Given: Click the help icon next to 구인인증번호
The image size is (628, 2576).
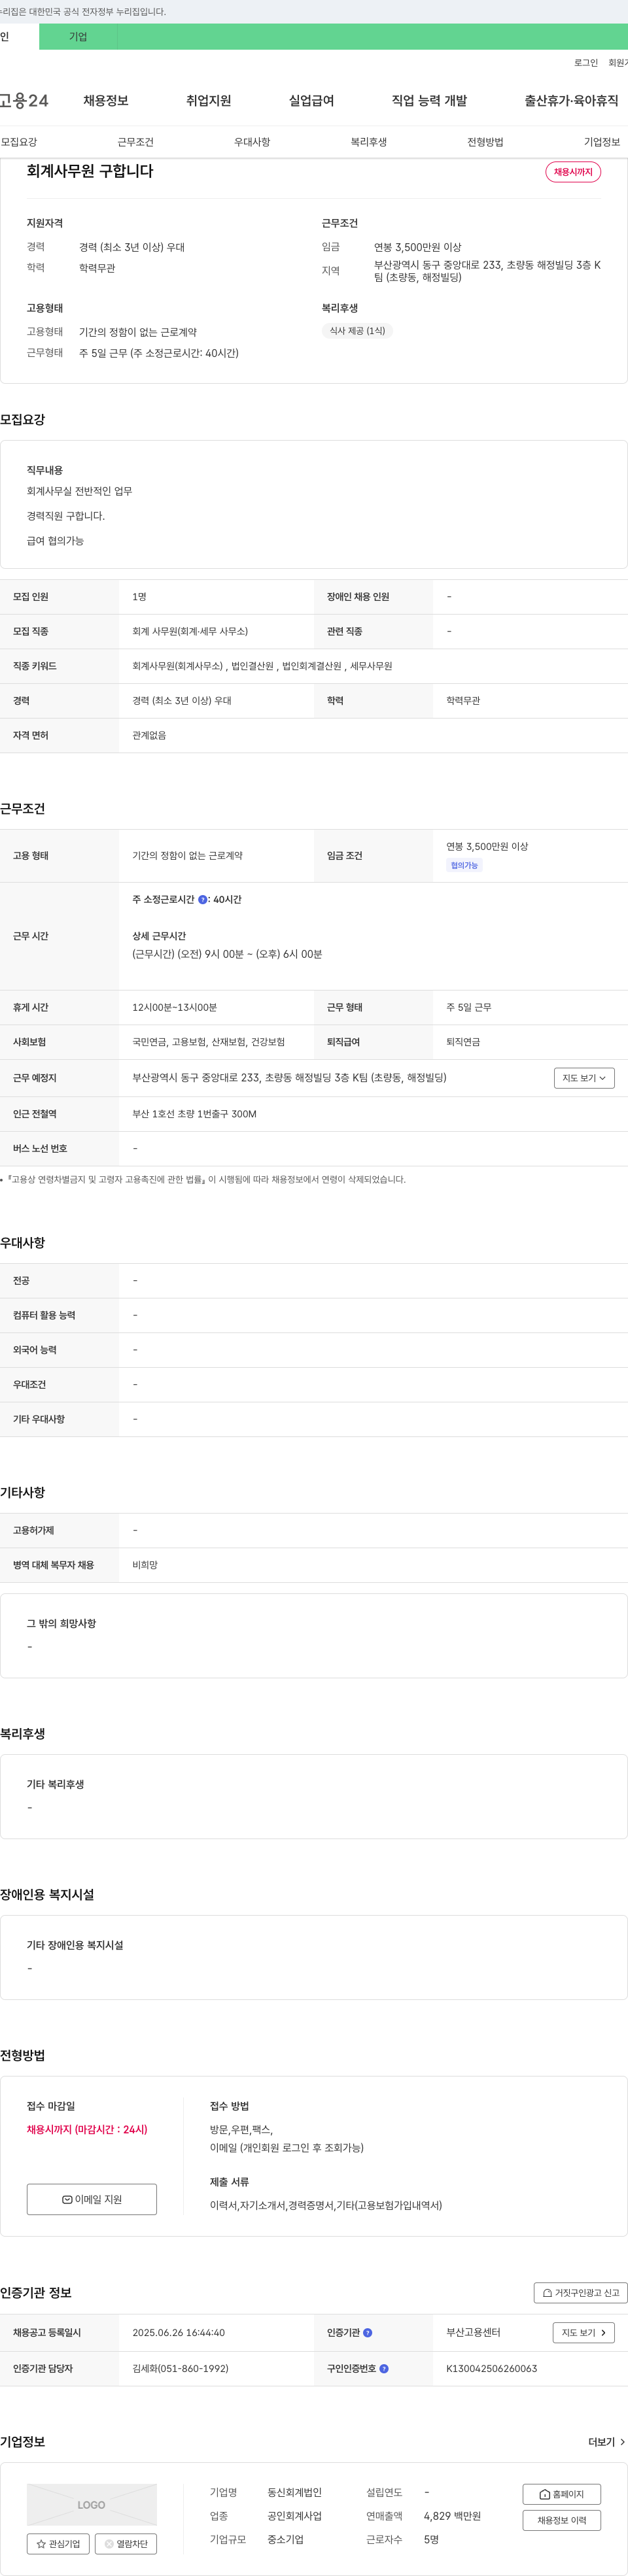Looking at the screenshot, I should (384, 2368).
